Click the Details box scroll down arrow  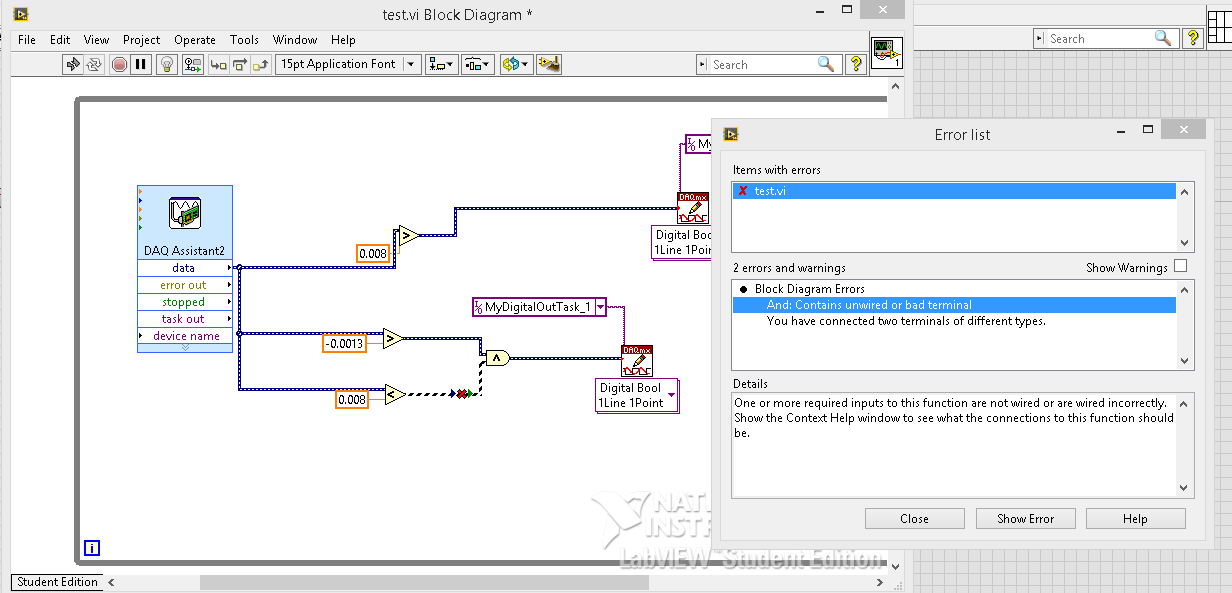[1185, 488]
